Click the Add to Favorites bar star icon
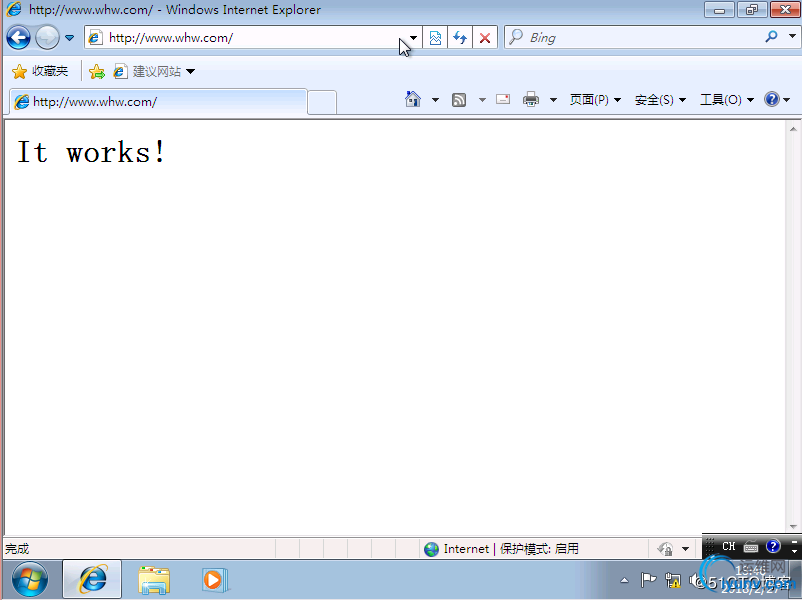802x600 pixels. click(x=97, y=72)
